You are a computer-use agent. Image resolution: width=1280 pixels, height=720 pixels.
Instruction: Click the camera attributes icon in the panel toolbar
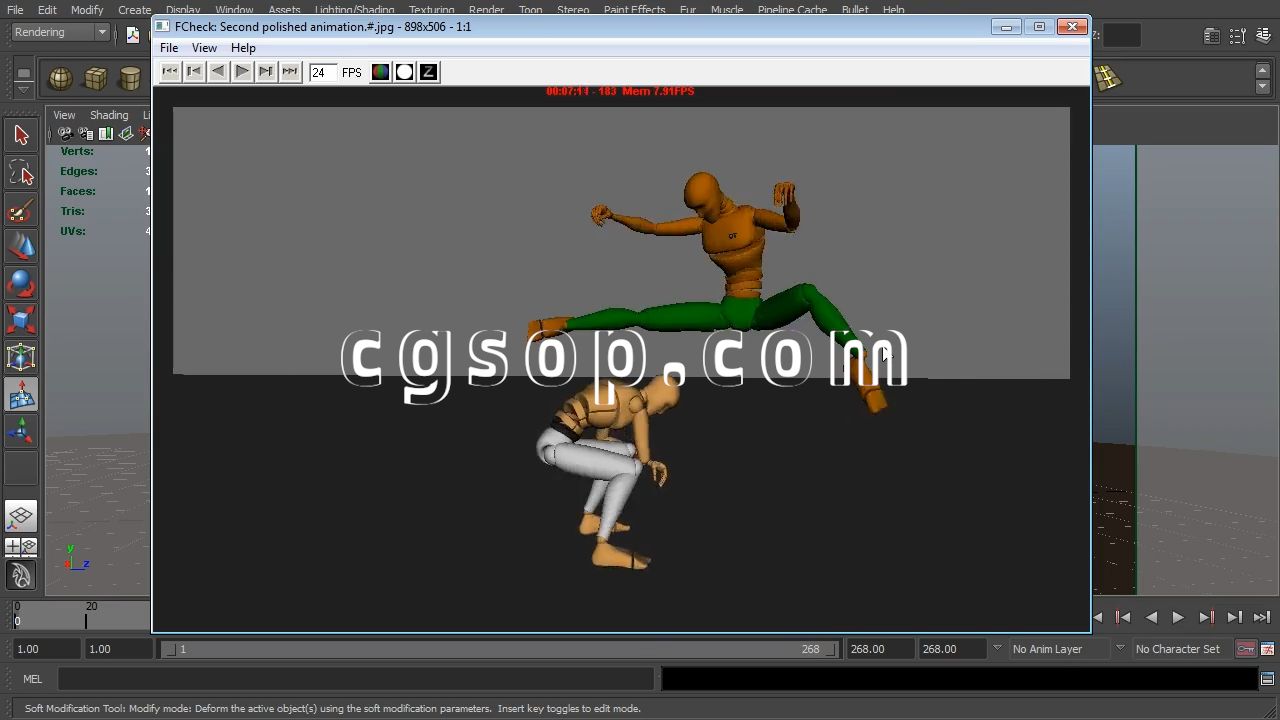pyautogui.click(x=86, y=134)
